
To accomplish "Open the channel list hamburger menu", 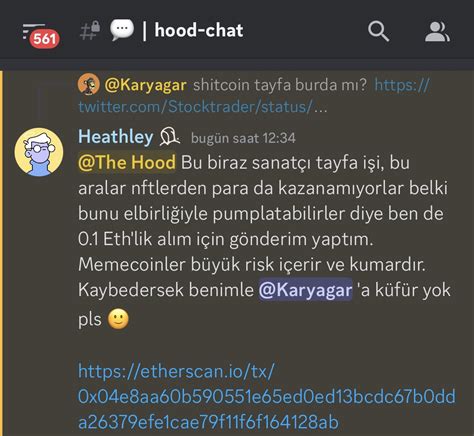I will 34,31.
